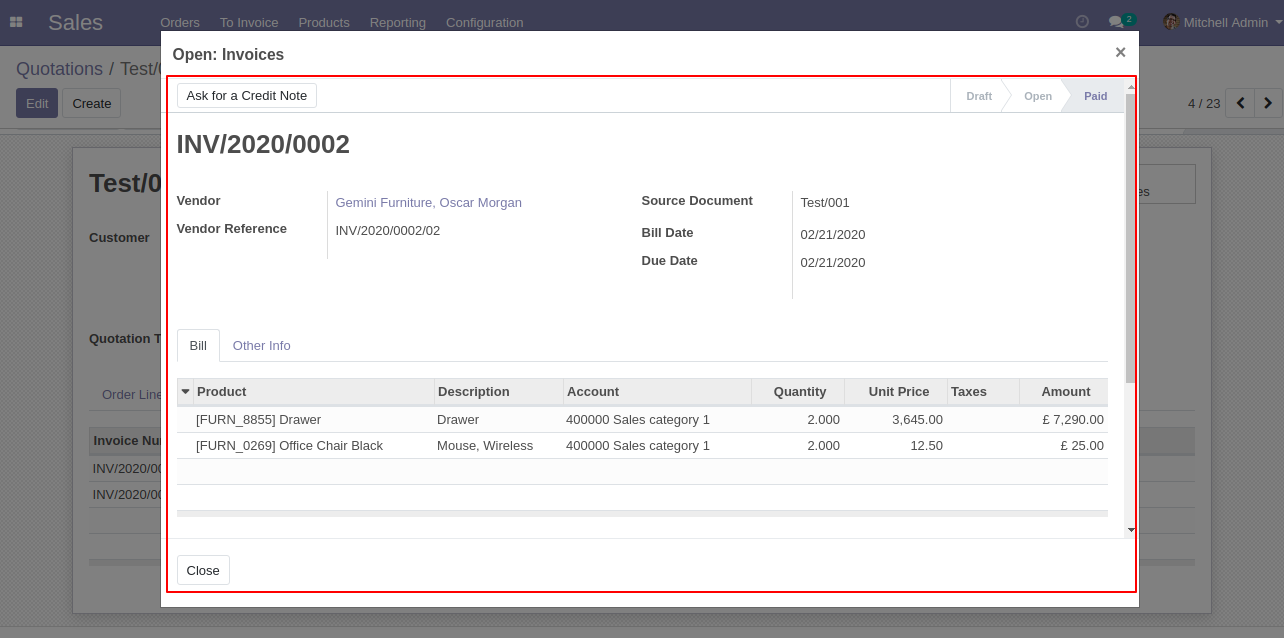Go to previous record arrow

(1240, 103)
